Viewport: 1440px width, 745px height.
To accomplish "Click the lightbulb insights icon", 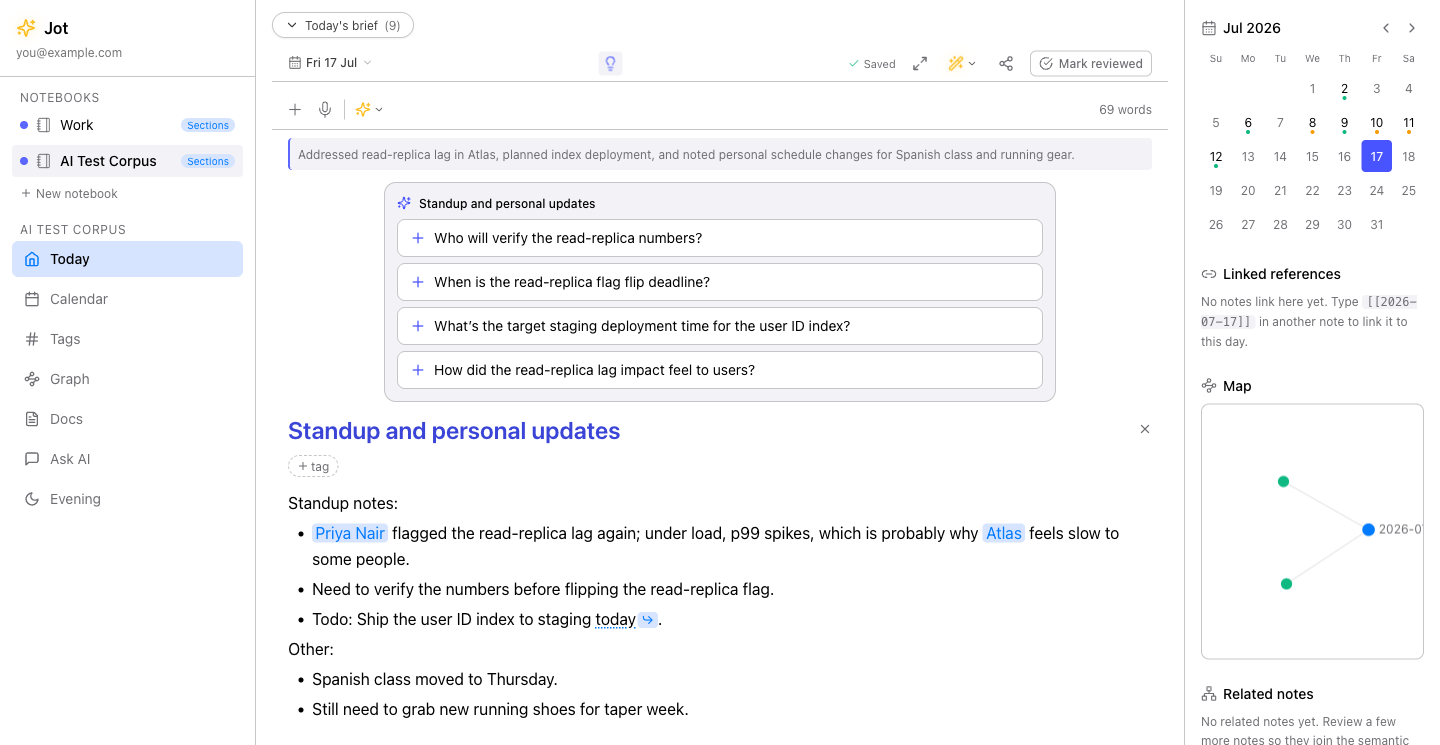I will pyautogui.click(x=610, y=63).
